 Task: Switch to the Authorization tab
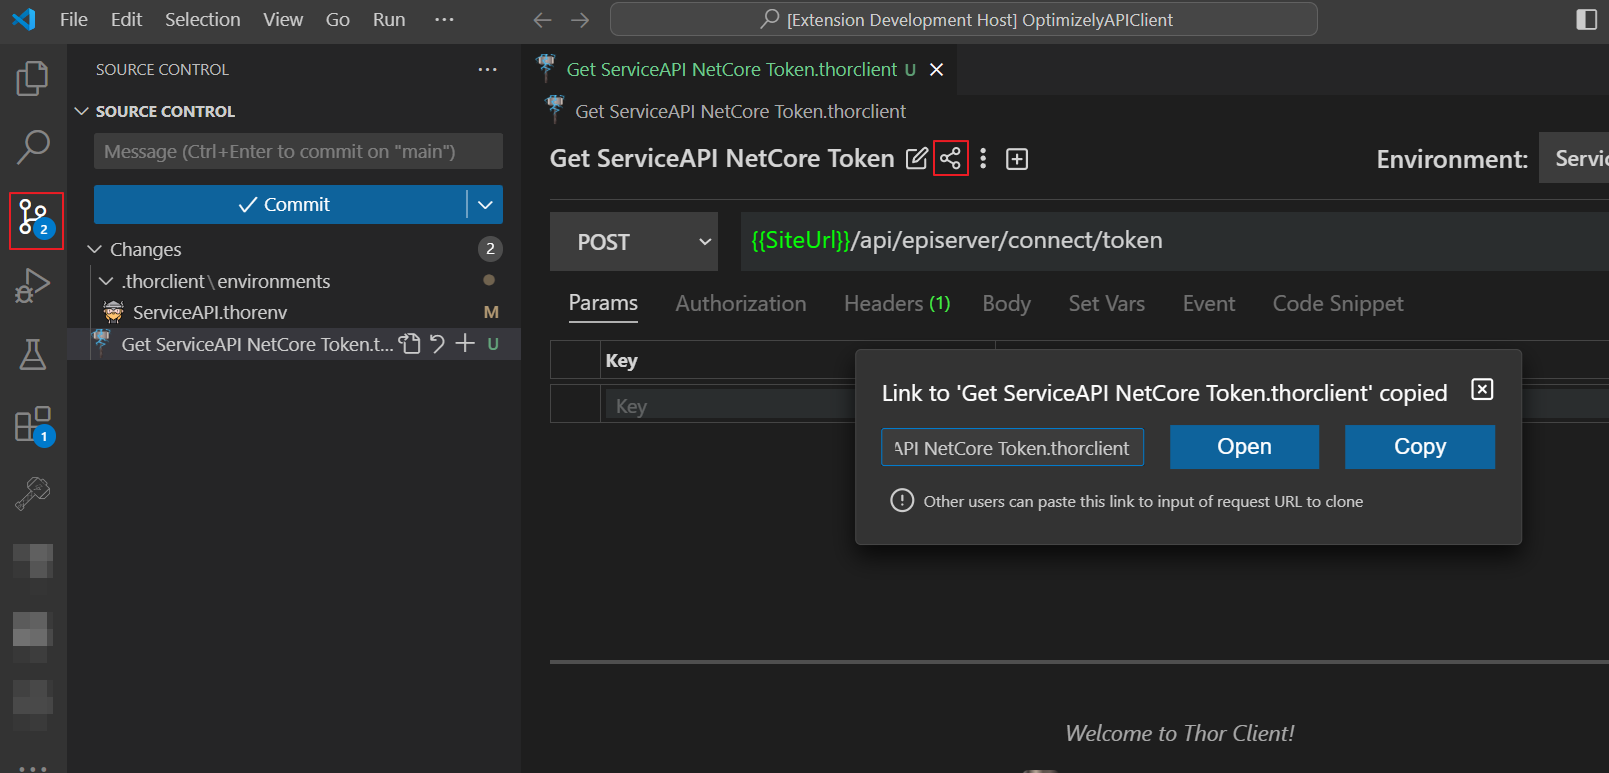click(x=740, y=304)
